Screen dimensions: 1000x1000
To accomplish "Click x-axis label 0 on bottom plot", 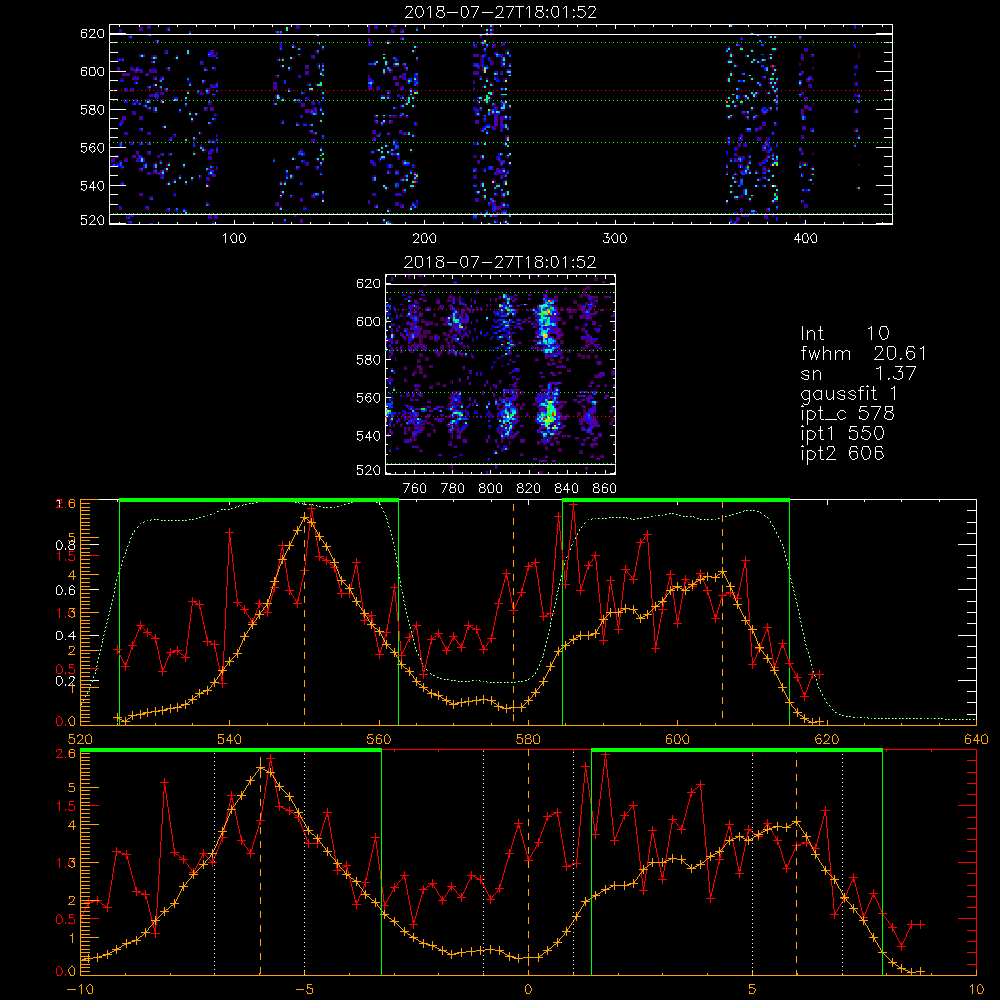I will pos(528,989).
